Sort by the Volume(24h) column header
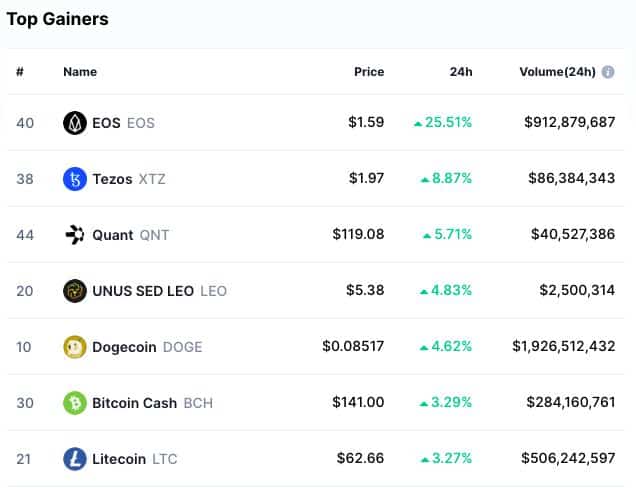 pos(558,72)
